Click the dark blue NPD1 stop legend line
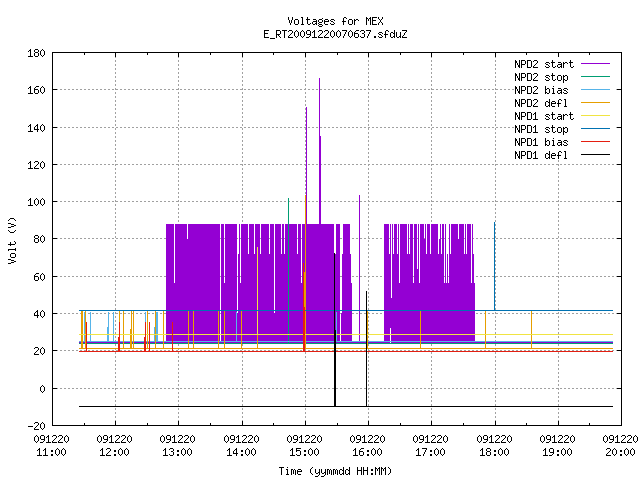640x480 pixels. click(596, 129)
